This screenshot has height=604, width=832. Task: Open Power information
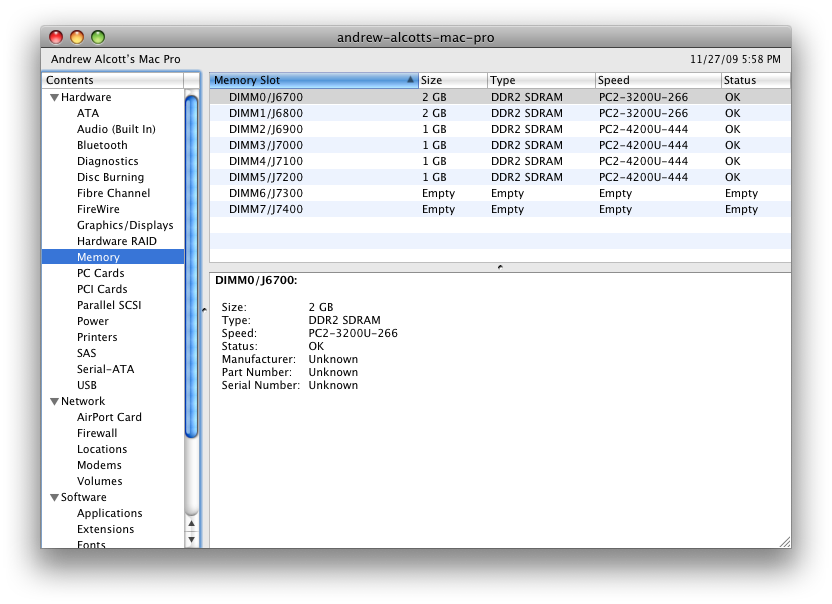pos(92,321)
